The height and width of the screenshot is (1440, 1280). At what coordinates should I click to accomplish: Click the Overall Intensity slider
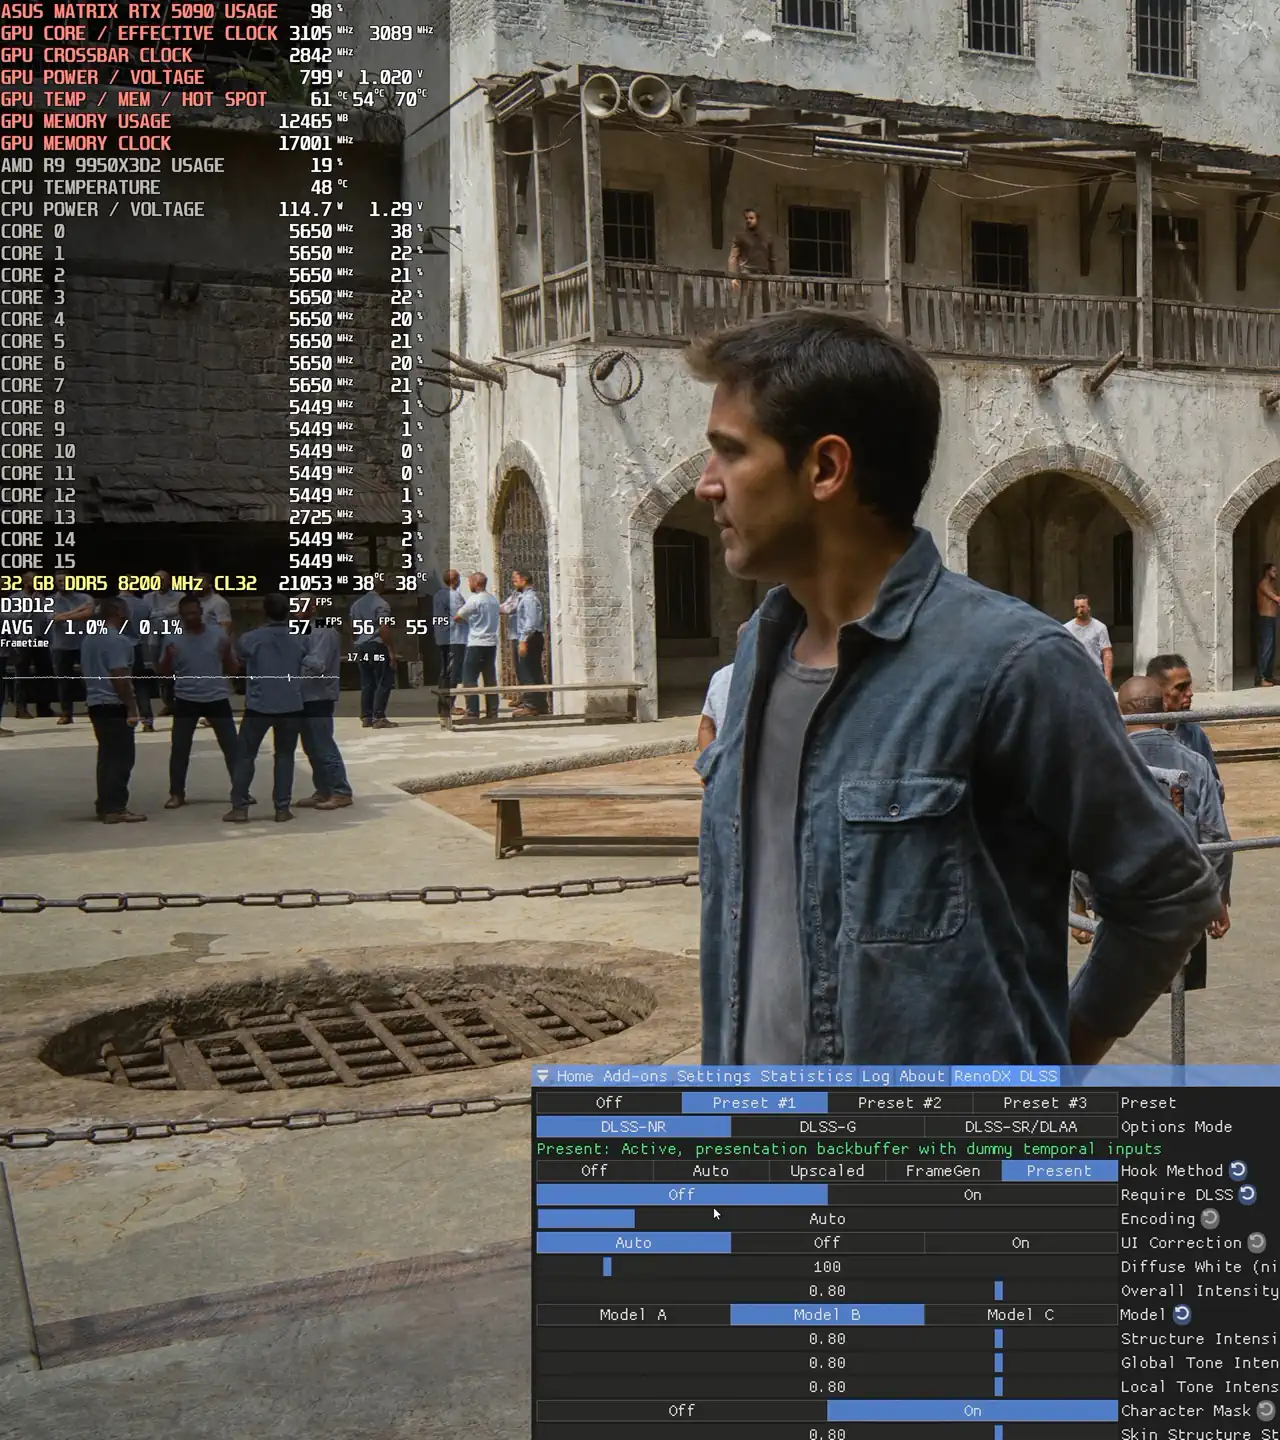(827, 1290)
